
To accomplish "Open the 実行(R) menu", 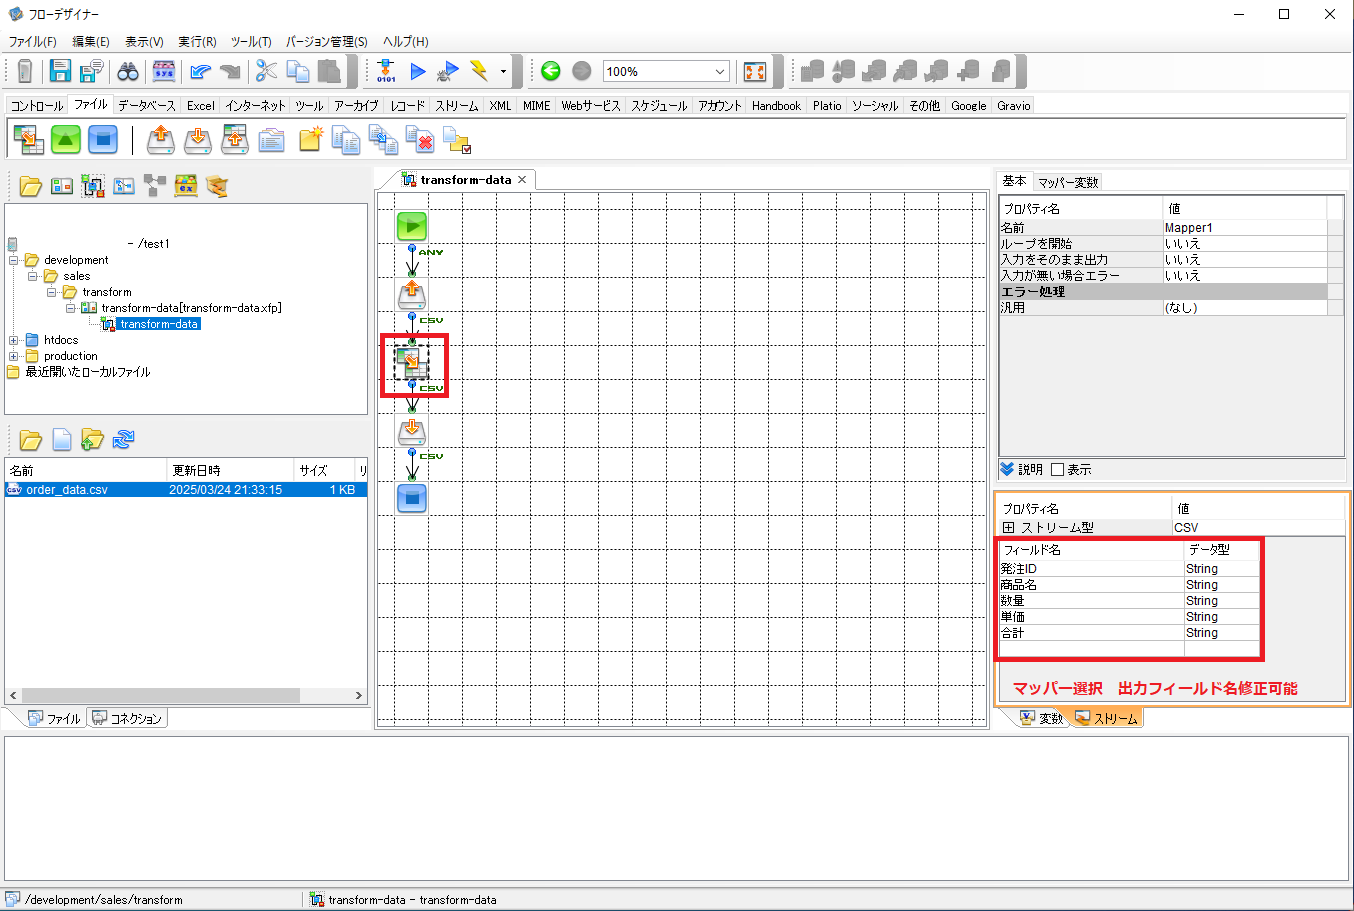I will pyautogui.click(x=197, y=42).
